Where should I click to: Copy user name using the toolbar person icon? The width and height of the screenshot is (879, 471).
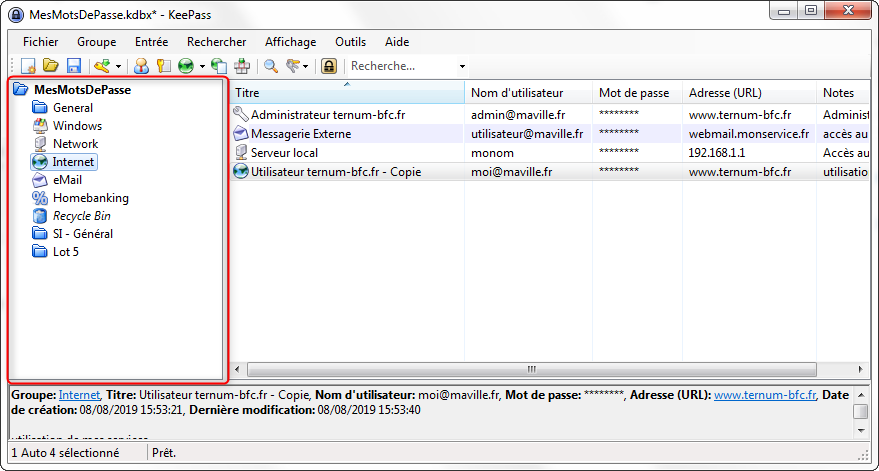(x=142, y=67)
